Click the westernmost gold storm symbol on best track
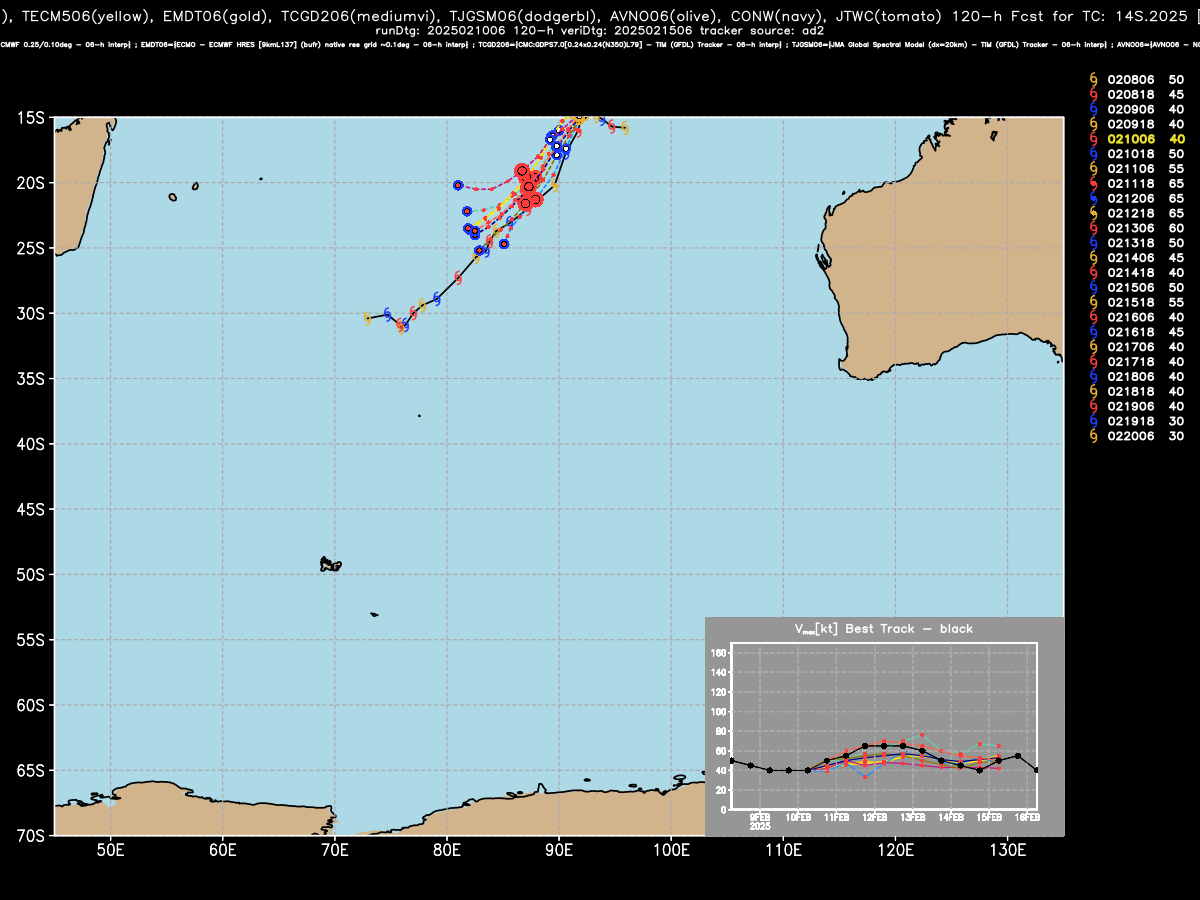The image size is (1200, 900). 367,318
